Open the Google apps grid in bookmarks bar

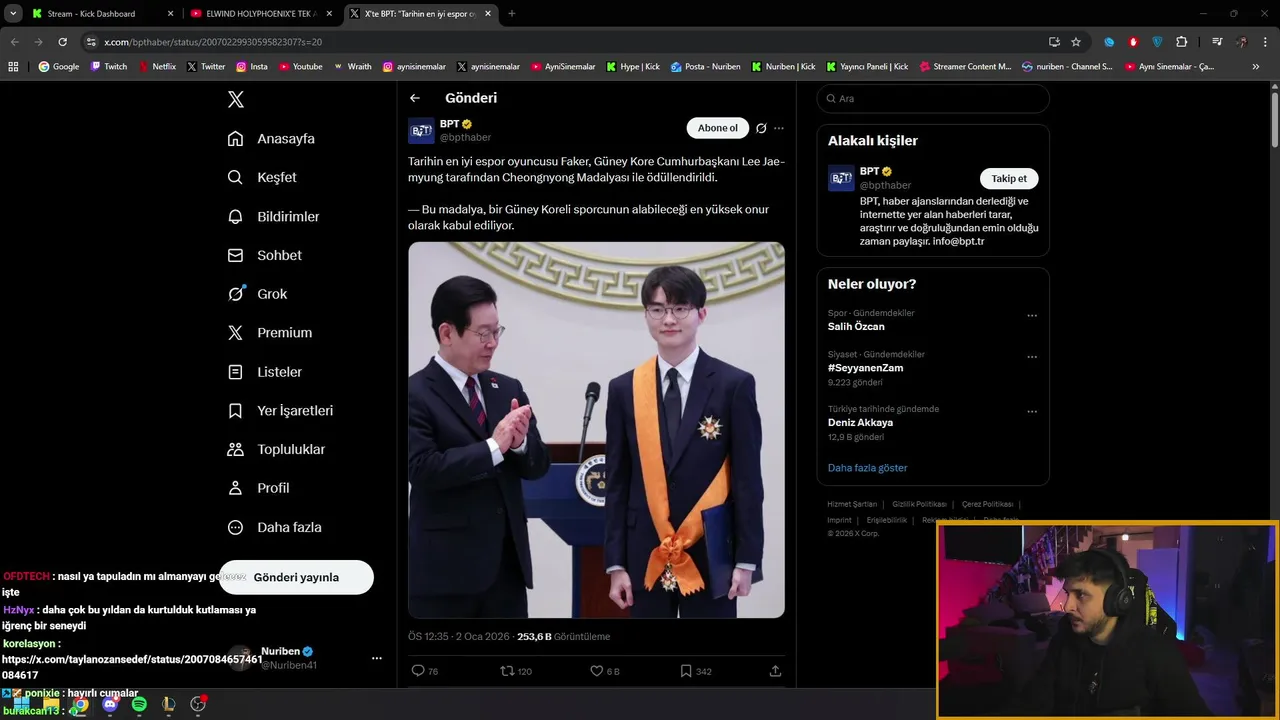pyautogui.click(x=13, y=67)
